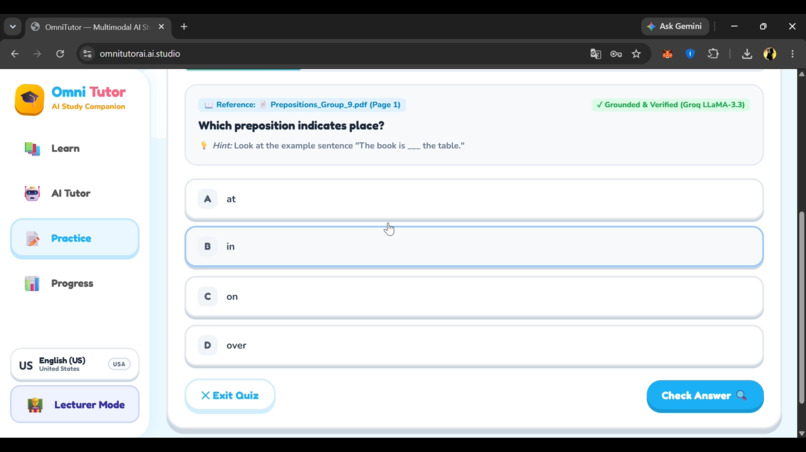Go back with the browser back arrow
The width and height of the screenshot is (806, 452).
click(14, 53)
